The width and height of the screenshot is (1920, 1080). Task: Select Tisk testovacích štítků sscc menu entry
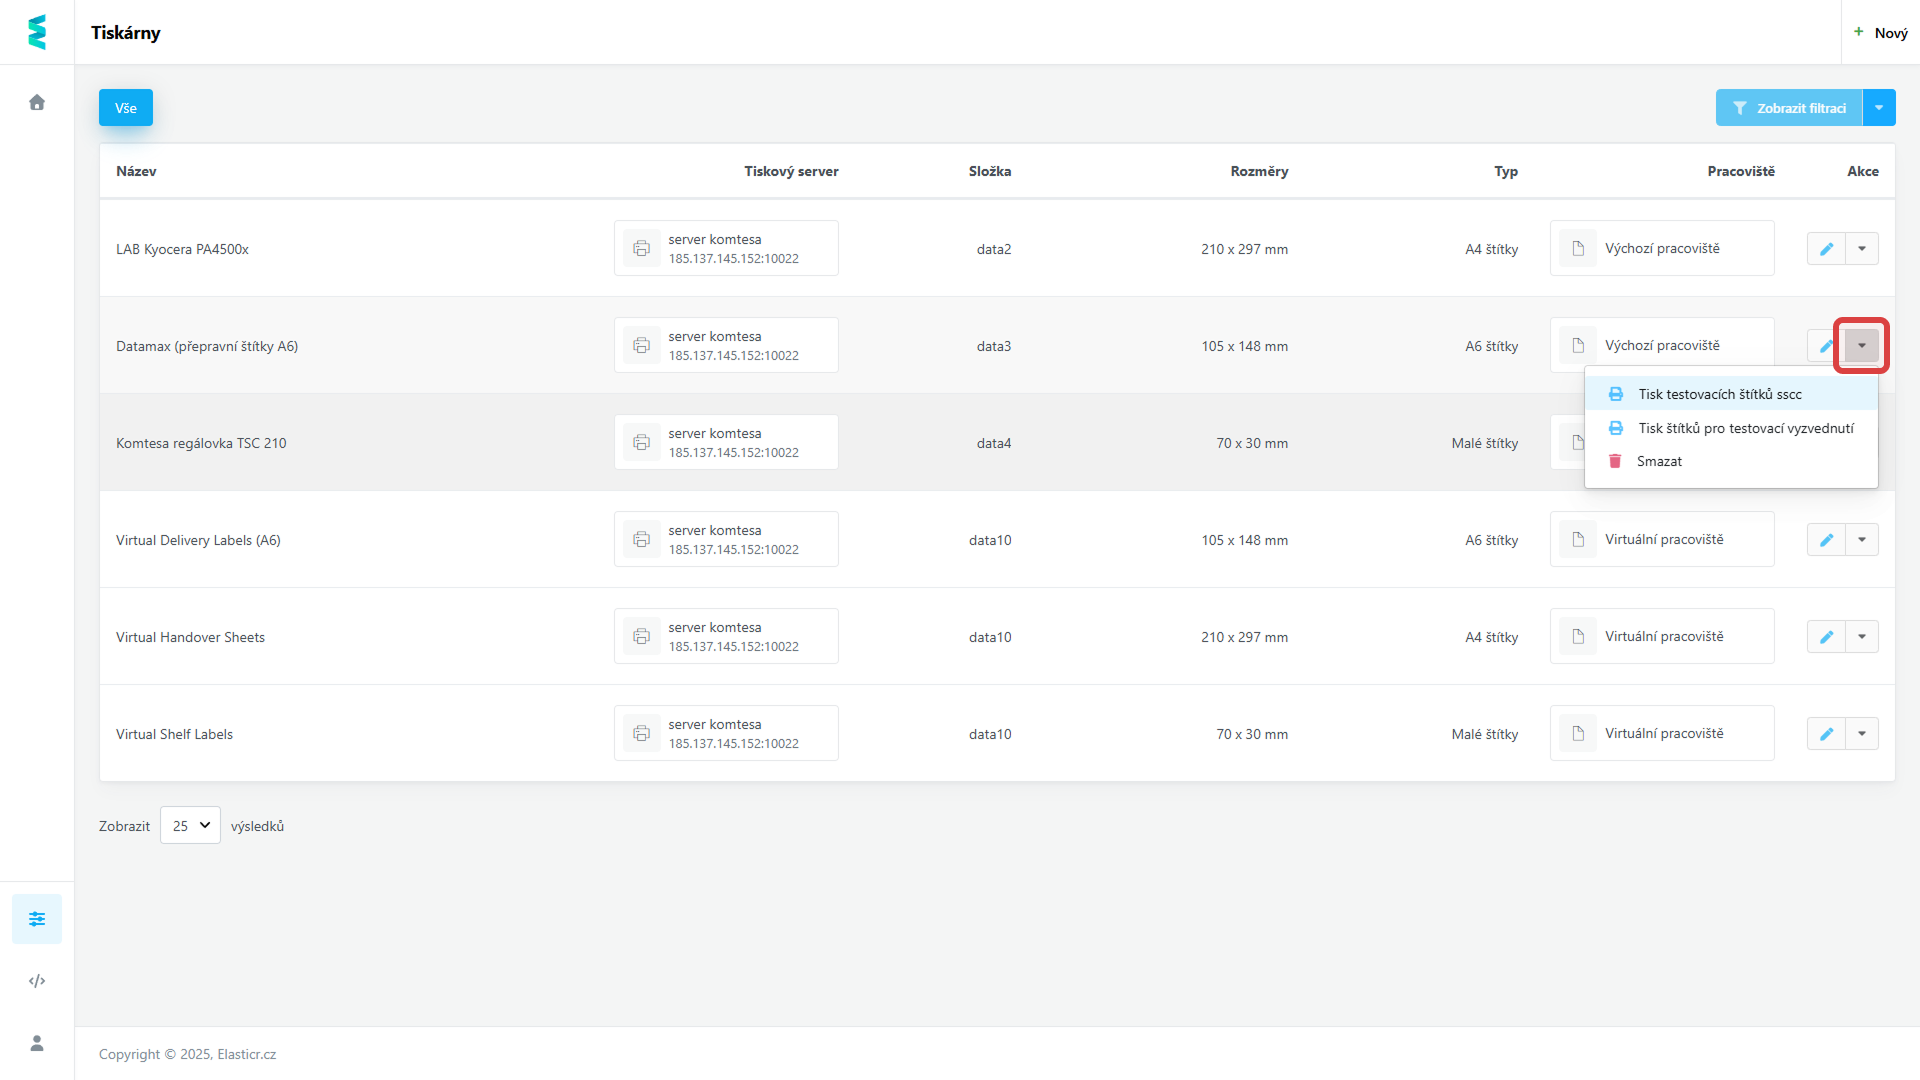1720,394
